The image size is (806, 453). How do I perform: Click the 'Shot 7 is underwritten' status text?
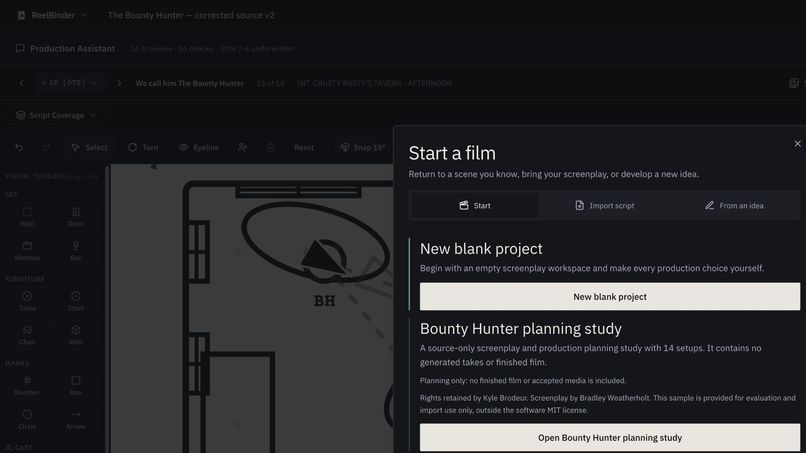click(258, 49)
